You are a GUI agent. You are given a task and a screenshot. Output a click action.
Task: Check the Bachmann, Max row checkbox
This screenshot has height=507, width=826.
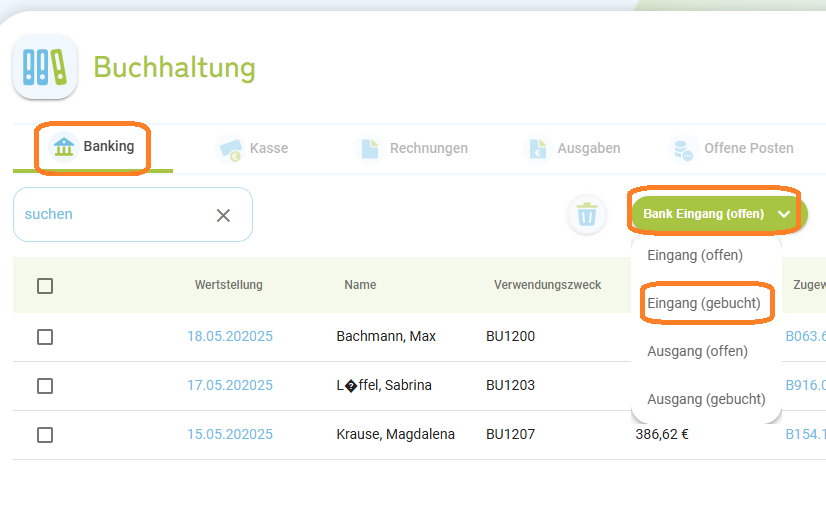tap(45, 337)
